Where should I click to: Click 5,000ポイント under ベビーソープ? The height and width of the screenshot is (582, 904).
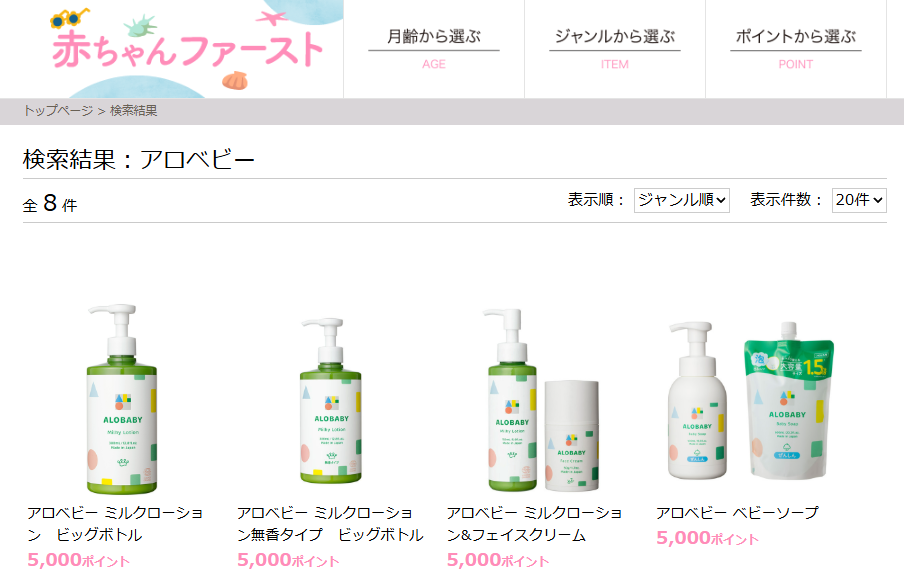tap(707, 538)
